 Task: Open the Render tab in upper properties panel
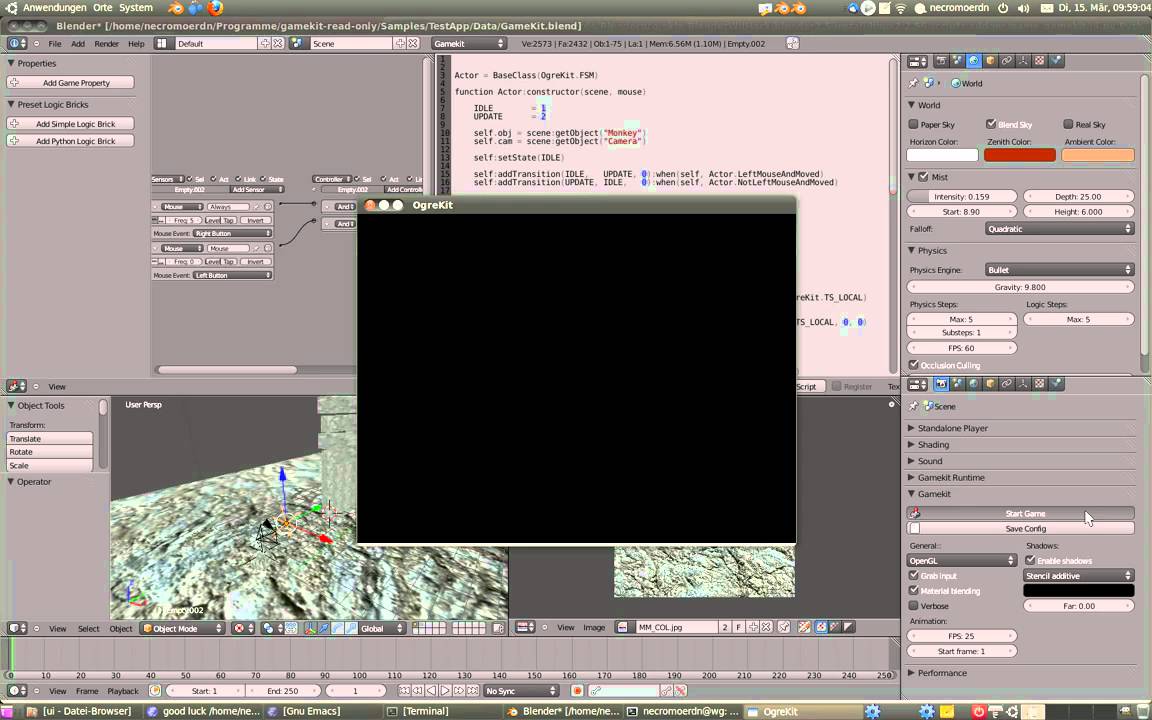point(941,61)
